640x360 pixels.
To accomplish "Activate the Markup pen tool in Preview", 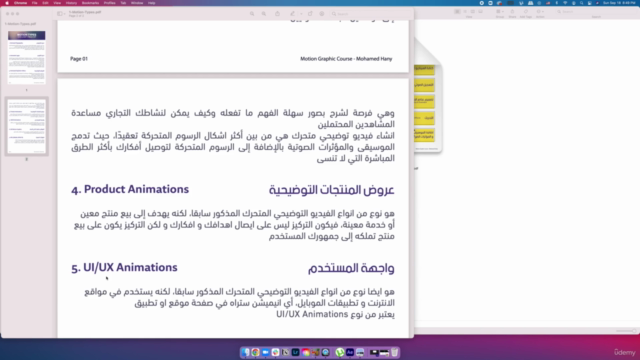I will pos(293,13).
